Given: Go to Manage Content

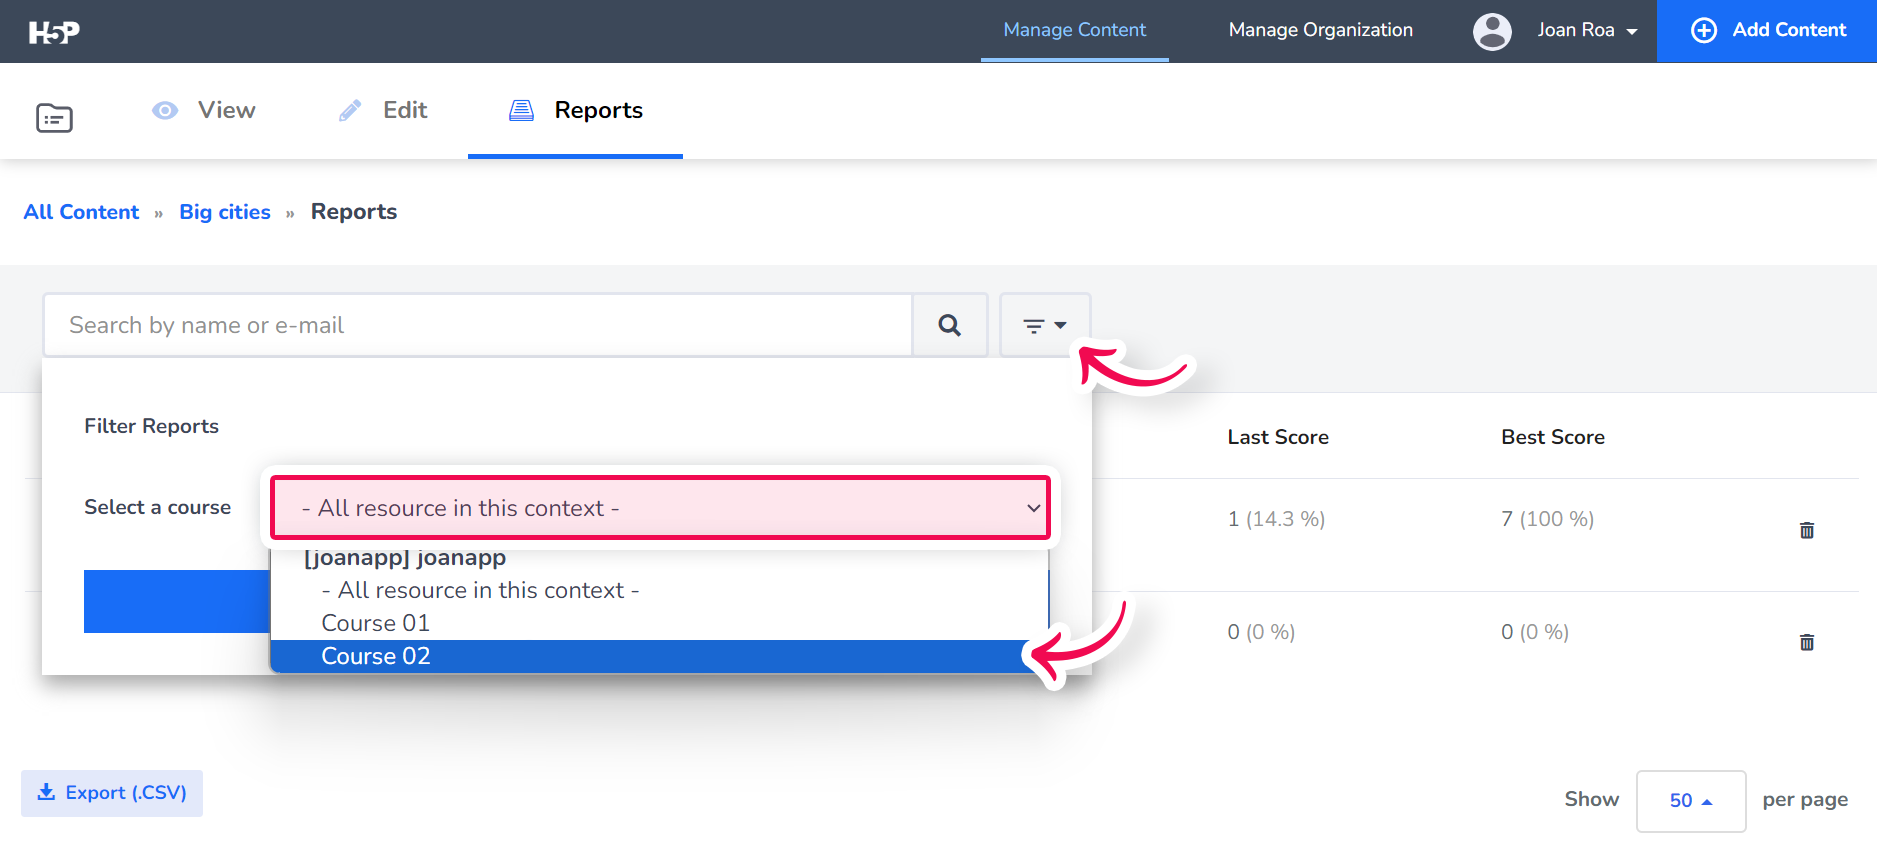Looking at the screenshot, I should pos(1075,30).
